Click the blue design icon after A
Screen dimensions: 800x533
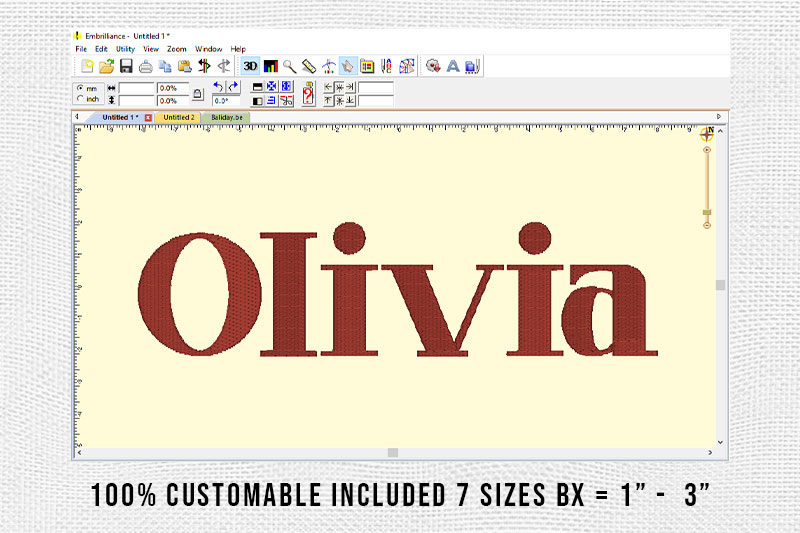pyautogui.click(x=472, y=66)
